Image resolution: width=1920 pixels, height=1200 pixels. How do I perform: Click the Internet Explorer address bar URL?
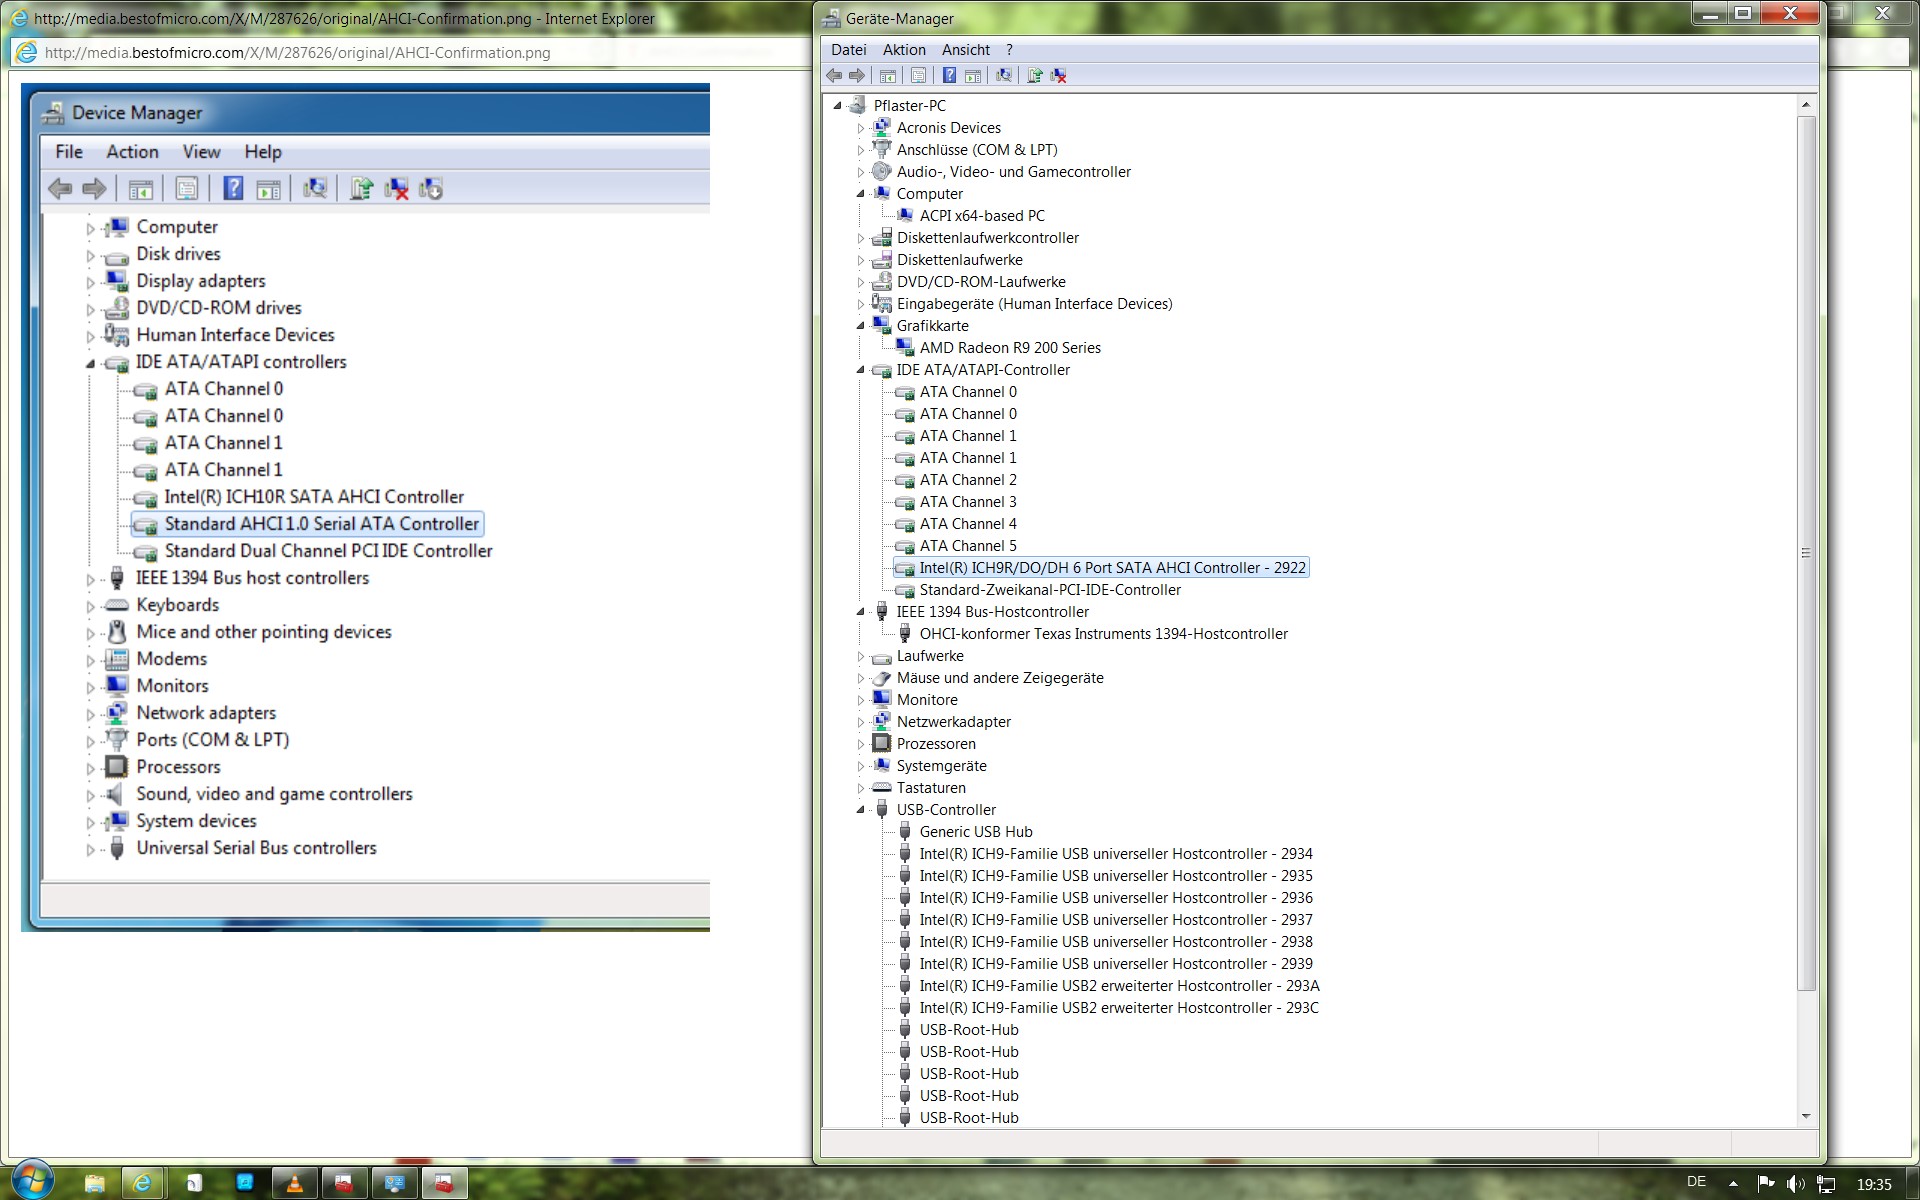pyautogui.click(x=297, y=53)
